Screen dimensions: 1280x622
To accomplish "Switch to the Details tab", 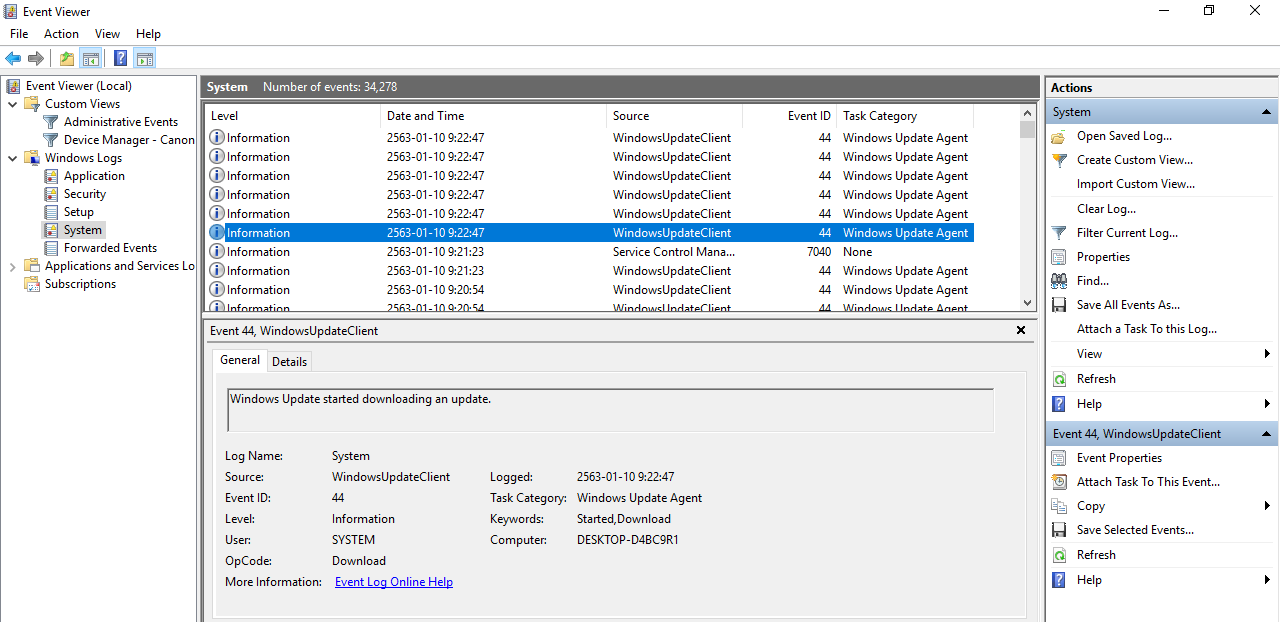I will [289, 361].
